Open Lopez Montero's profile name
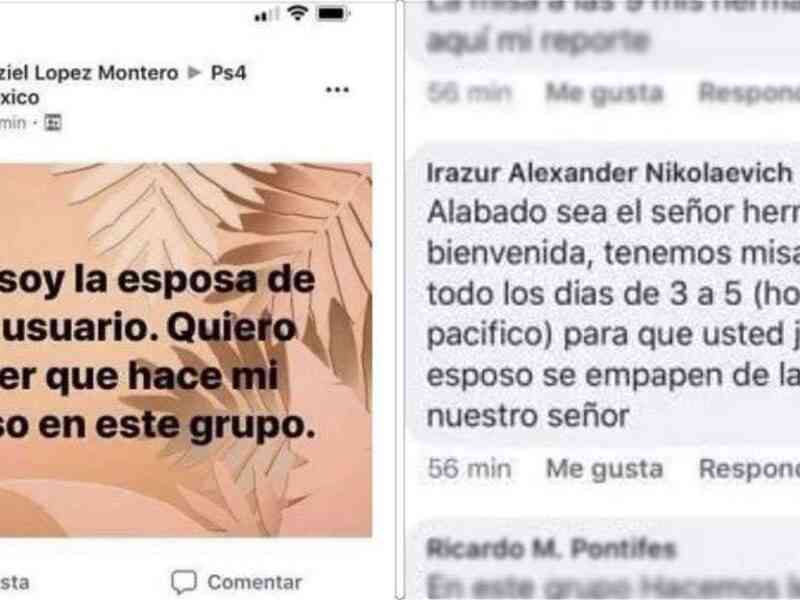 pos(89,73)
